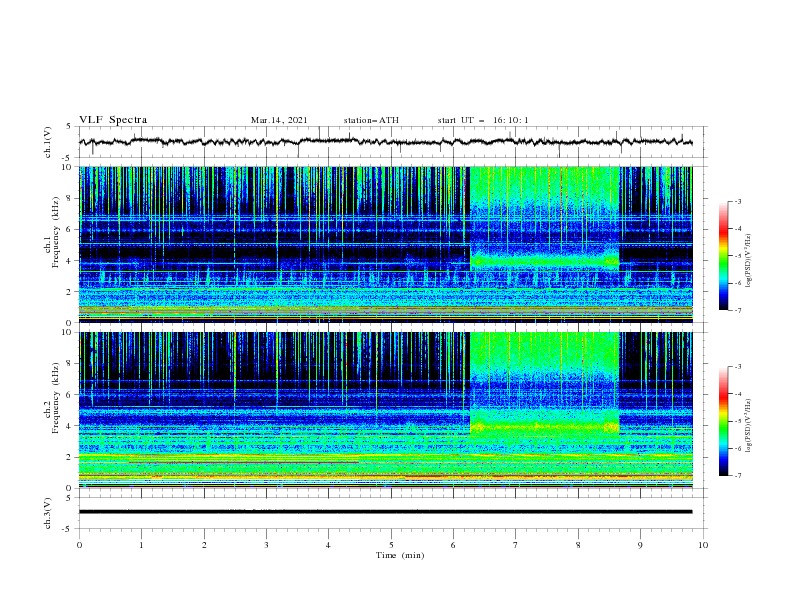Click the ch.2 spectrogram green burst region
The height and width of the screenshot is (612, 792).
[x=544, y=384]
